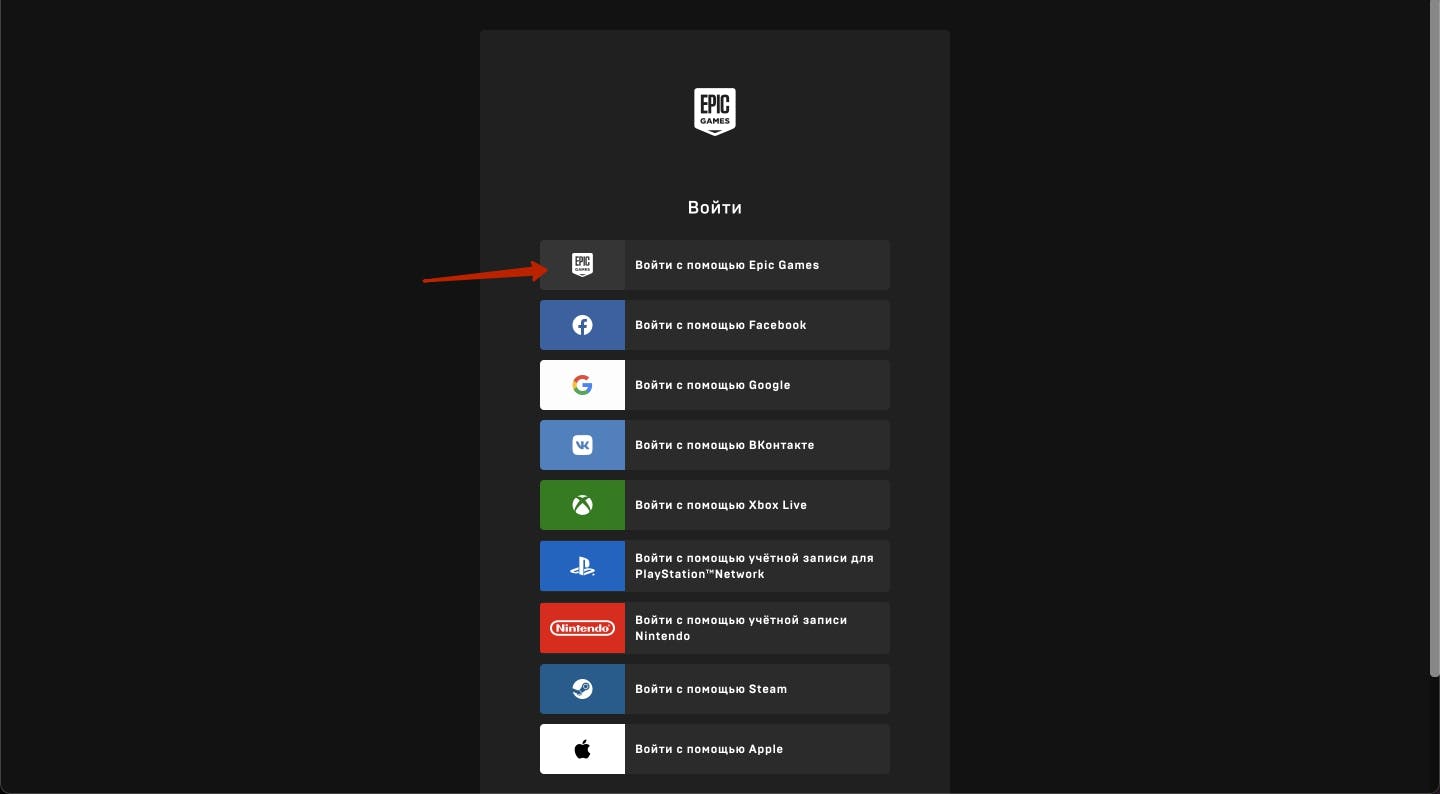This screenshot has height=794, width=1440.
Task: Choose the Google "G" icon
Action: [x=582, y=385]
